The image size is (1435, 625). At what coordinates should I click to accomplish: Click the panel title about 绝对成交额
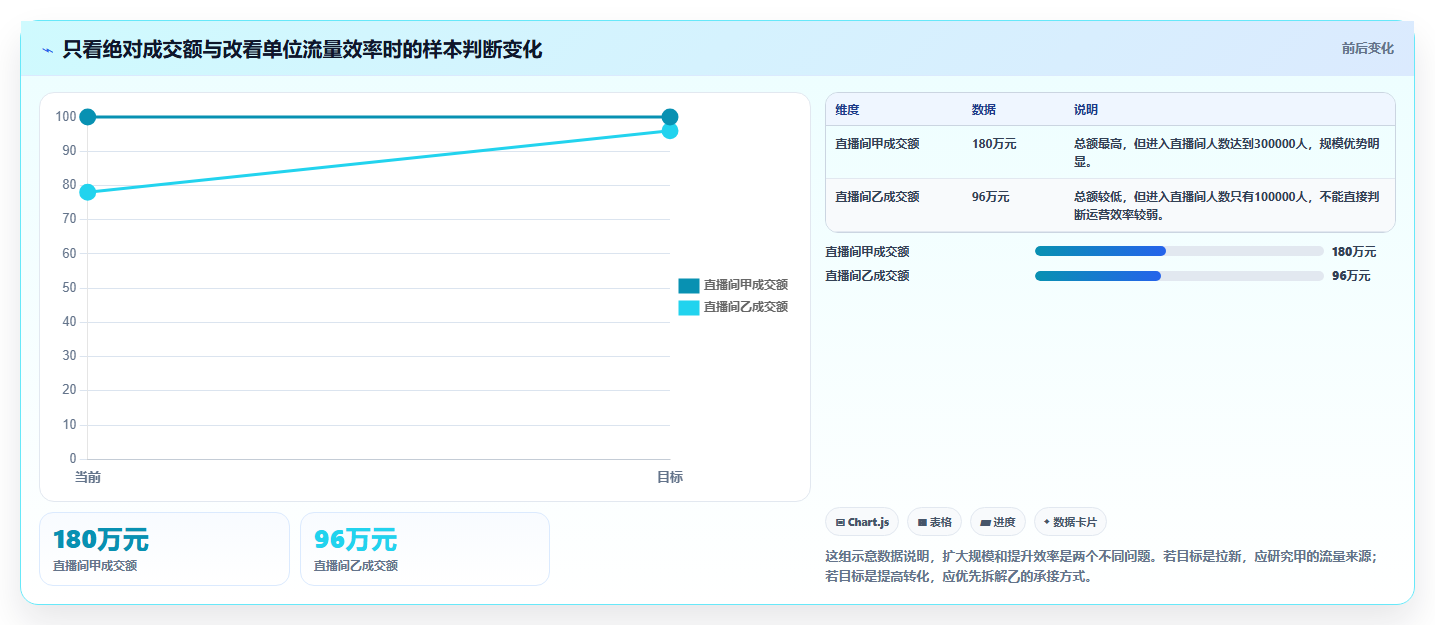302,49
